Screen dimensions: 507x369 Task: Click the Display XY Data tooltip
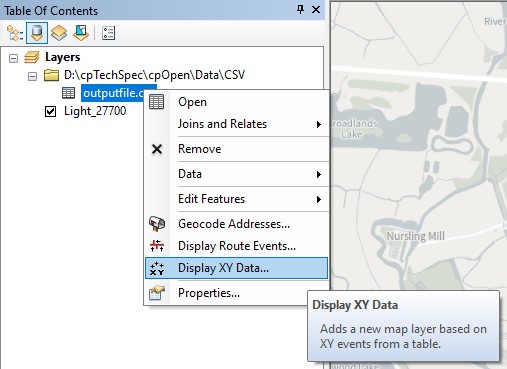[x=403, y=326]
